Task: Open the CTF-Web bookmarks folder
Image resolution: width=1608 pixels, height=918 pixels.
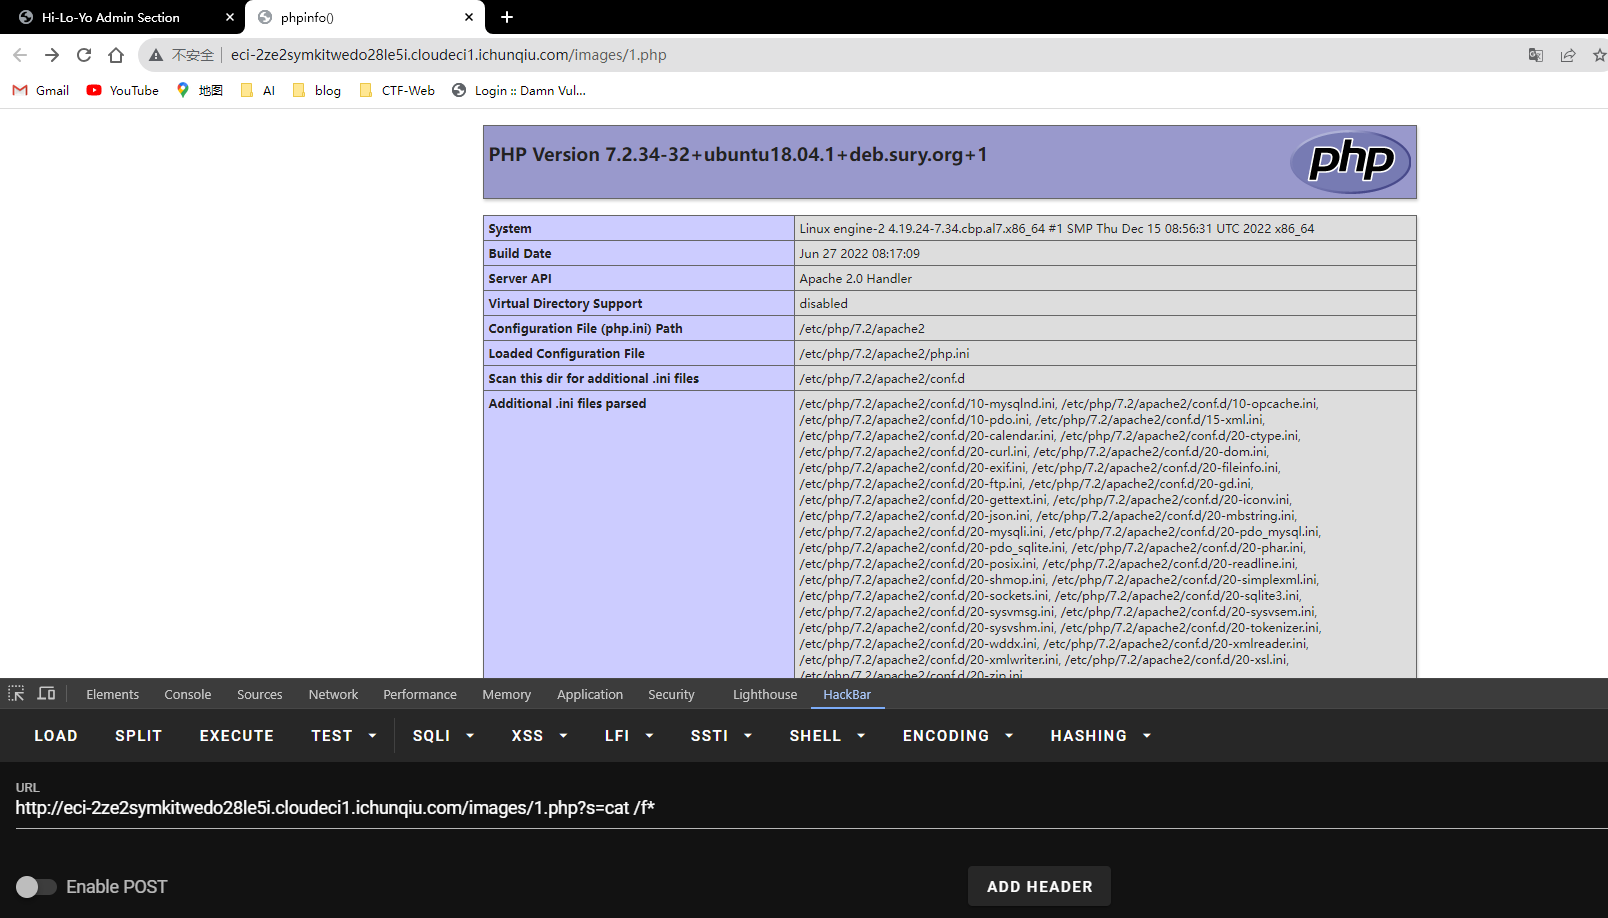Action: point(397,90)
